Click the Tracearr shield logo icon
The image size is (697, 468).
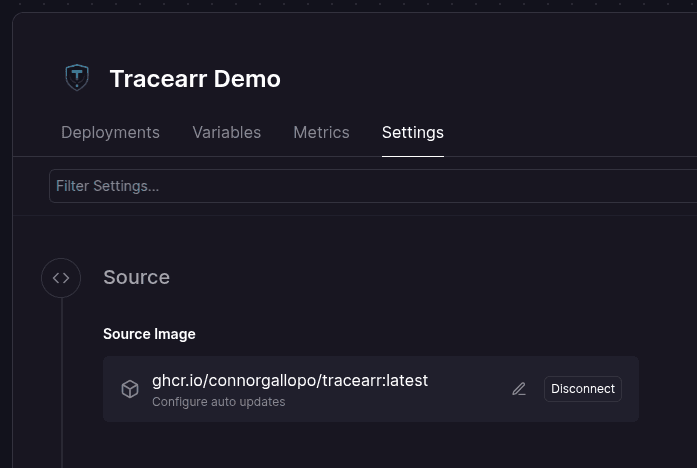77,78
